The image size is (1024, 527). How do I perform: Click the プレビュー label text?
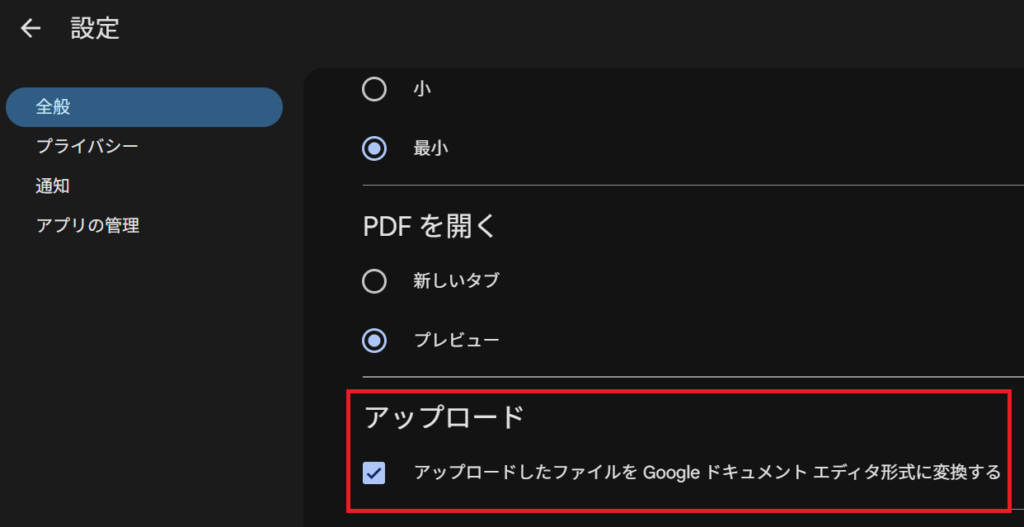click(x=456, y=340)
